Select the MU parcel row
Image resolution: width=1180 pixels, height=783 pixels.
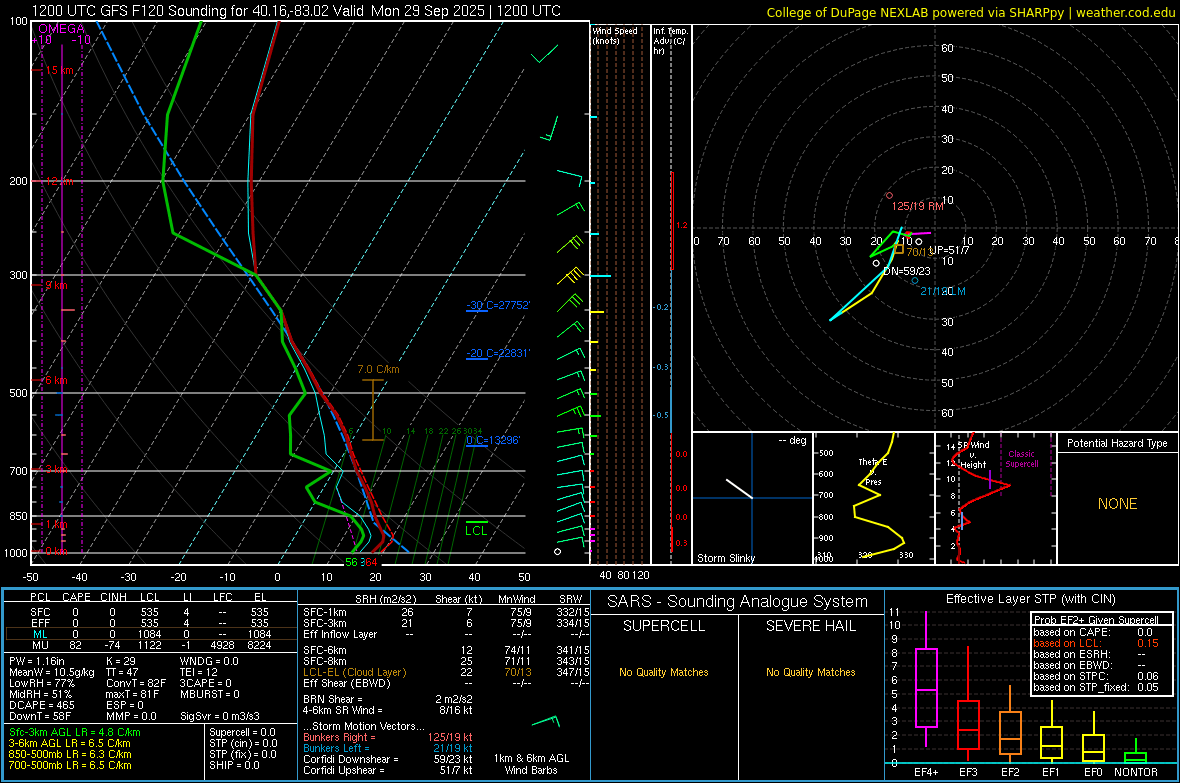tap(150, 644)
